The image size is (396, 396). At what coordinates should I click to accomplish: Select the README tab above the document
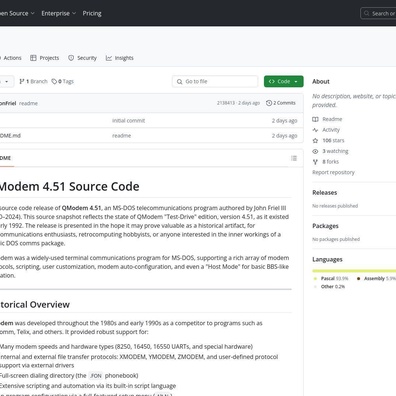tap(6, 158)
